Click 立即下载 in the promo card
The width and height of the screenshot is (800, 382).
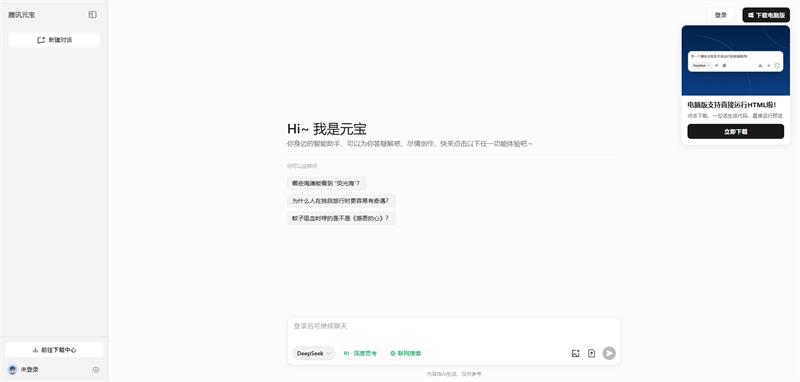tap(736, 132)
